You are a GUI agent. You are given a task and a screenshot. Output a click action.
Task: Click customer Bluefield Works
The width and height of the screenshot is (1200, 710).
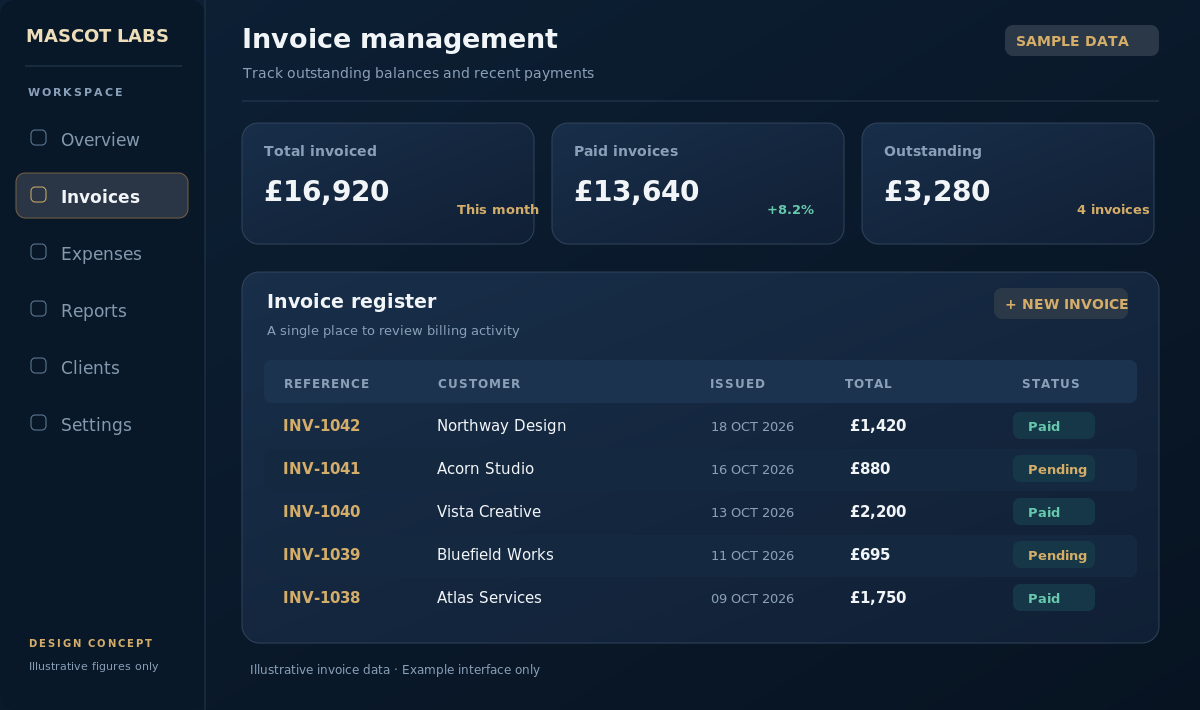click(x=495, y=555)
